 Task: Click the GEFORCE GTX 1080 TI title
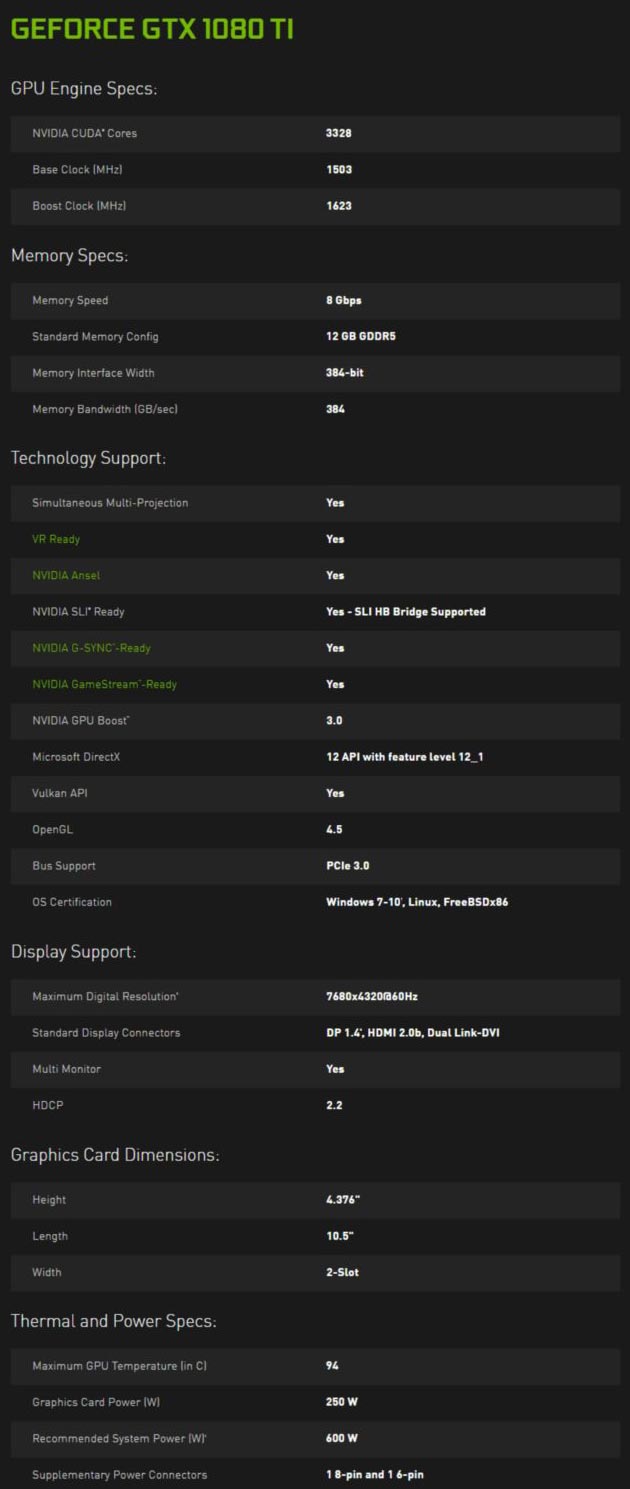tap(152, 28)
